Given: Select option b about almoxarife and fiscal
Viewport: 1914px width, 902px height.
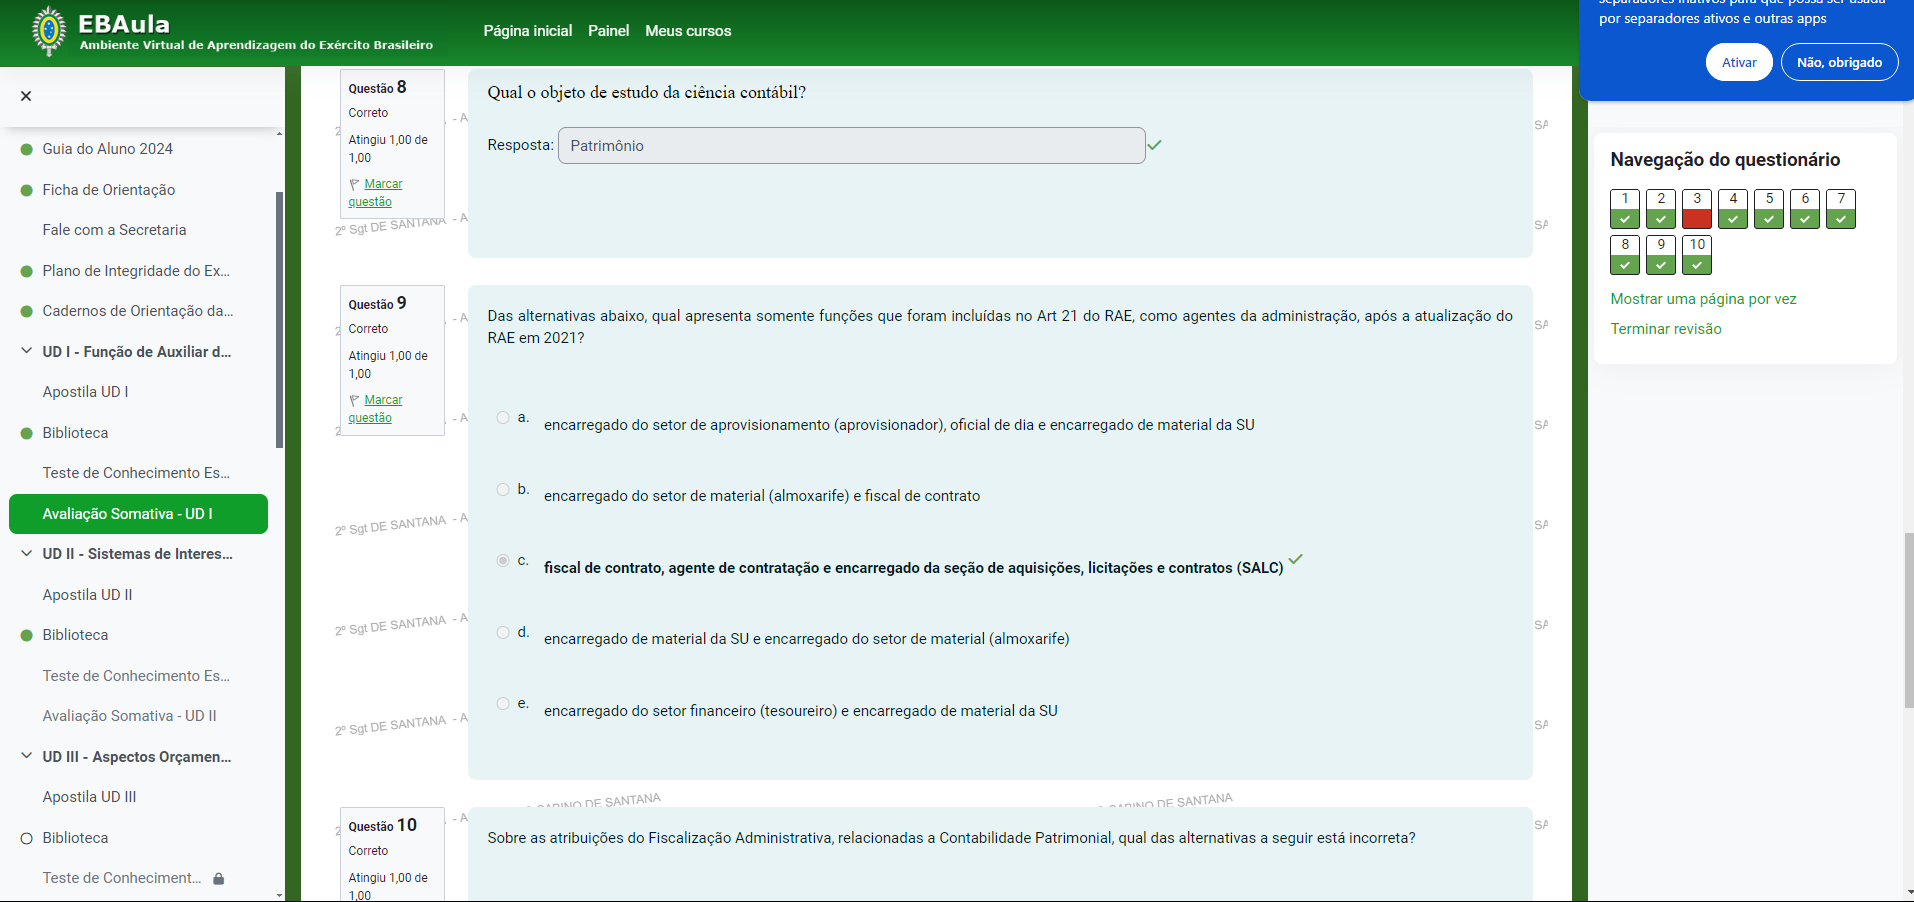Looking at the screenshot, I should pyautogui.click(x=503, y=489).
